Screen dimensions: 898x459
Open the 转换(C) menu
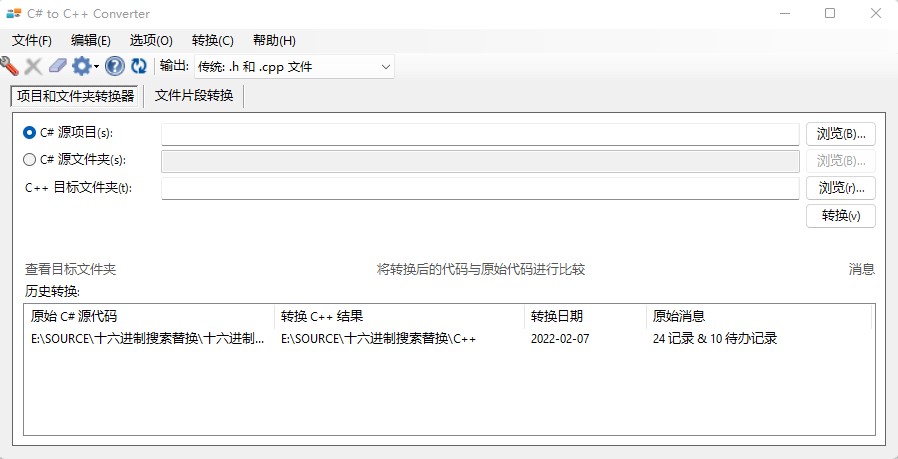point(213,41)
